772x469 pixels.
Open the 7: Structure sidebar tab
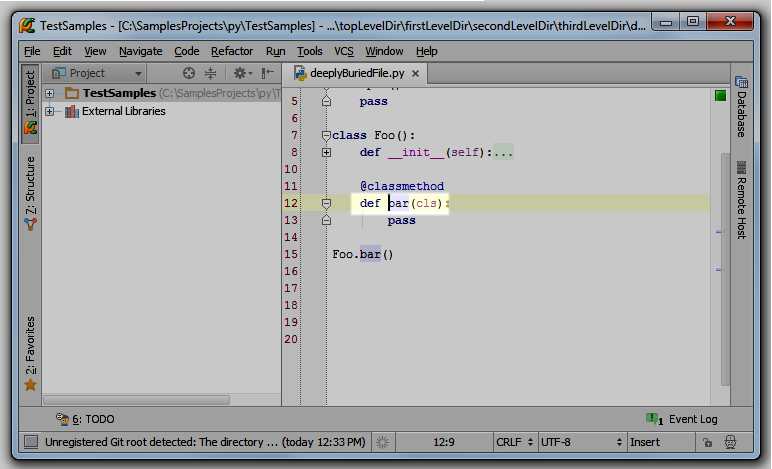click(30, 193)
